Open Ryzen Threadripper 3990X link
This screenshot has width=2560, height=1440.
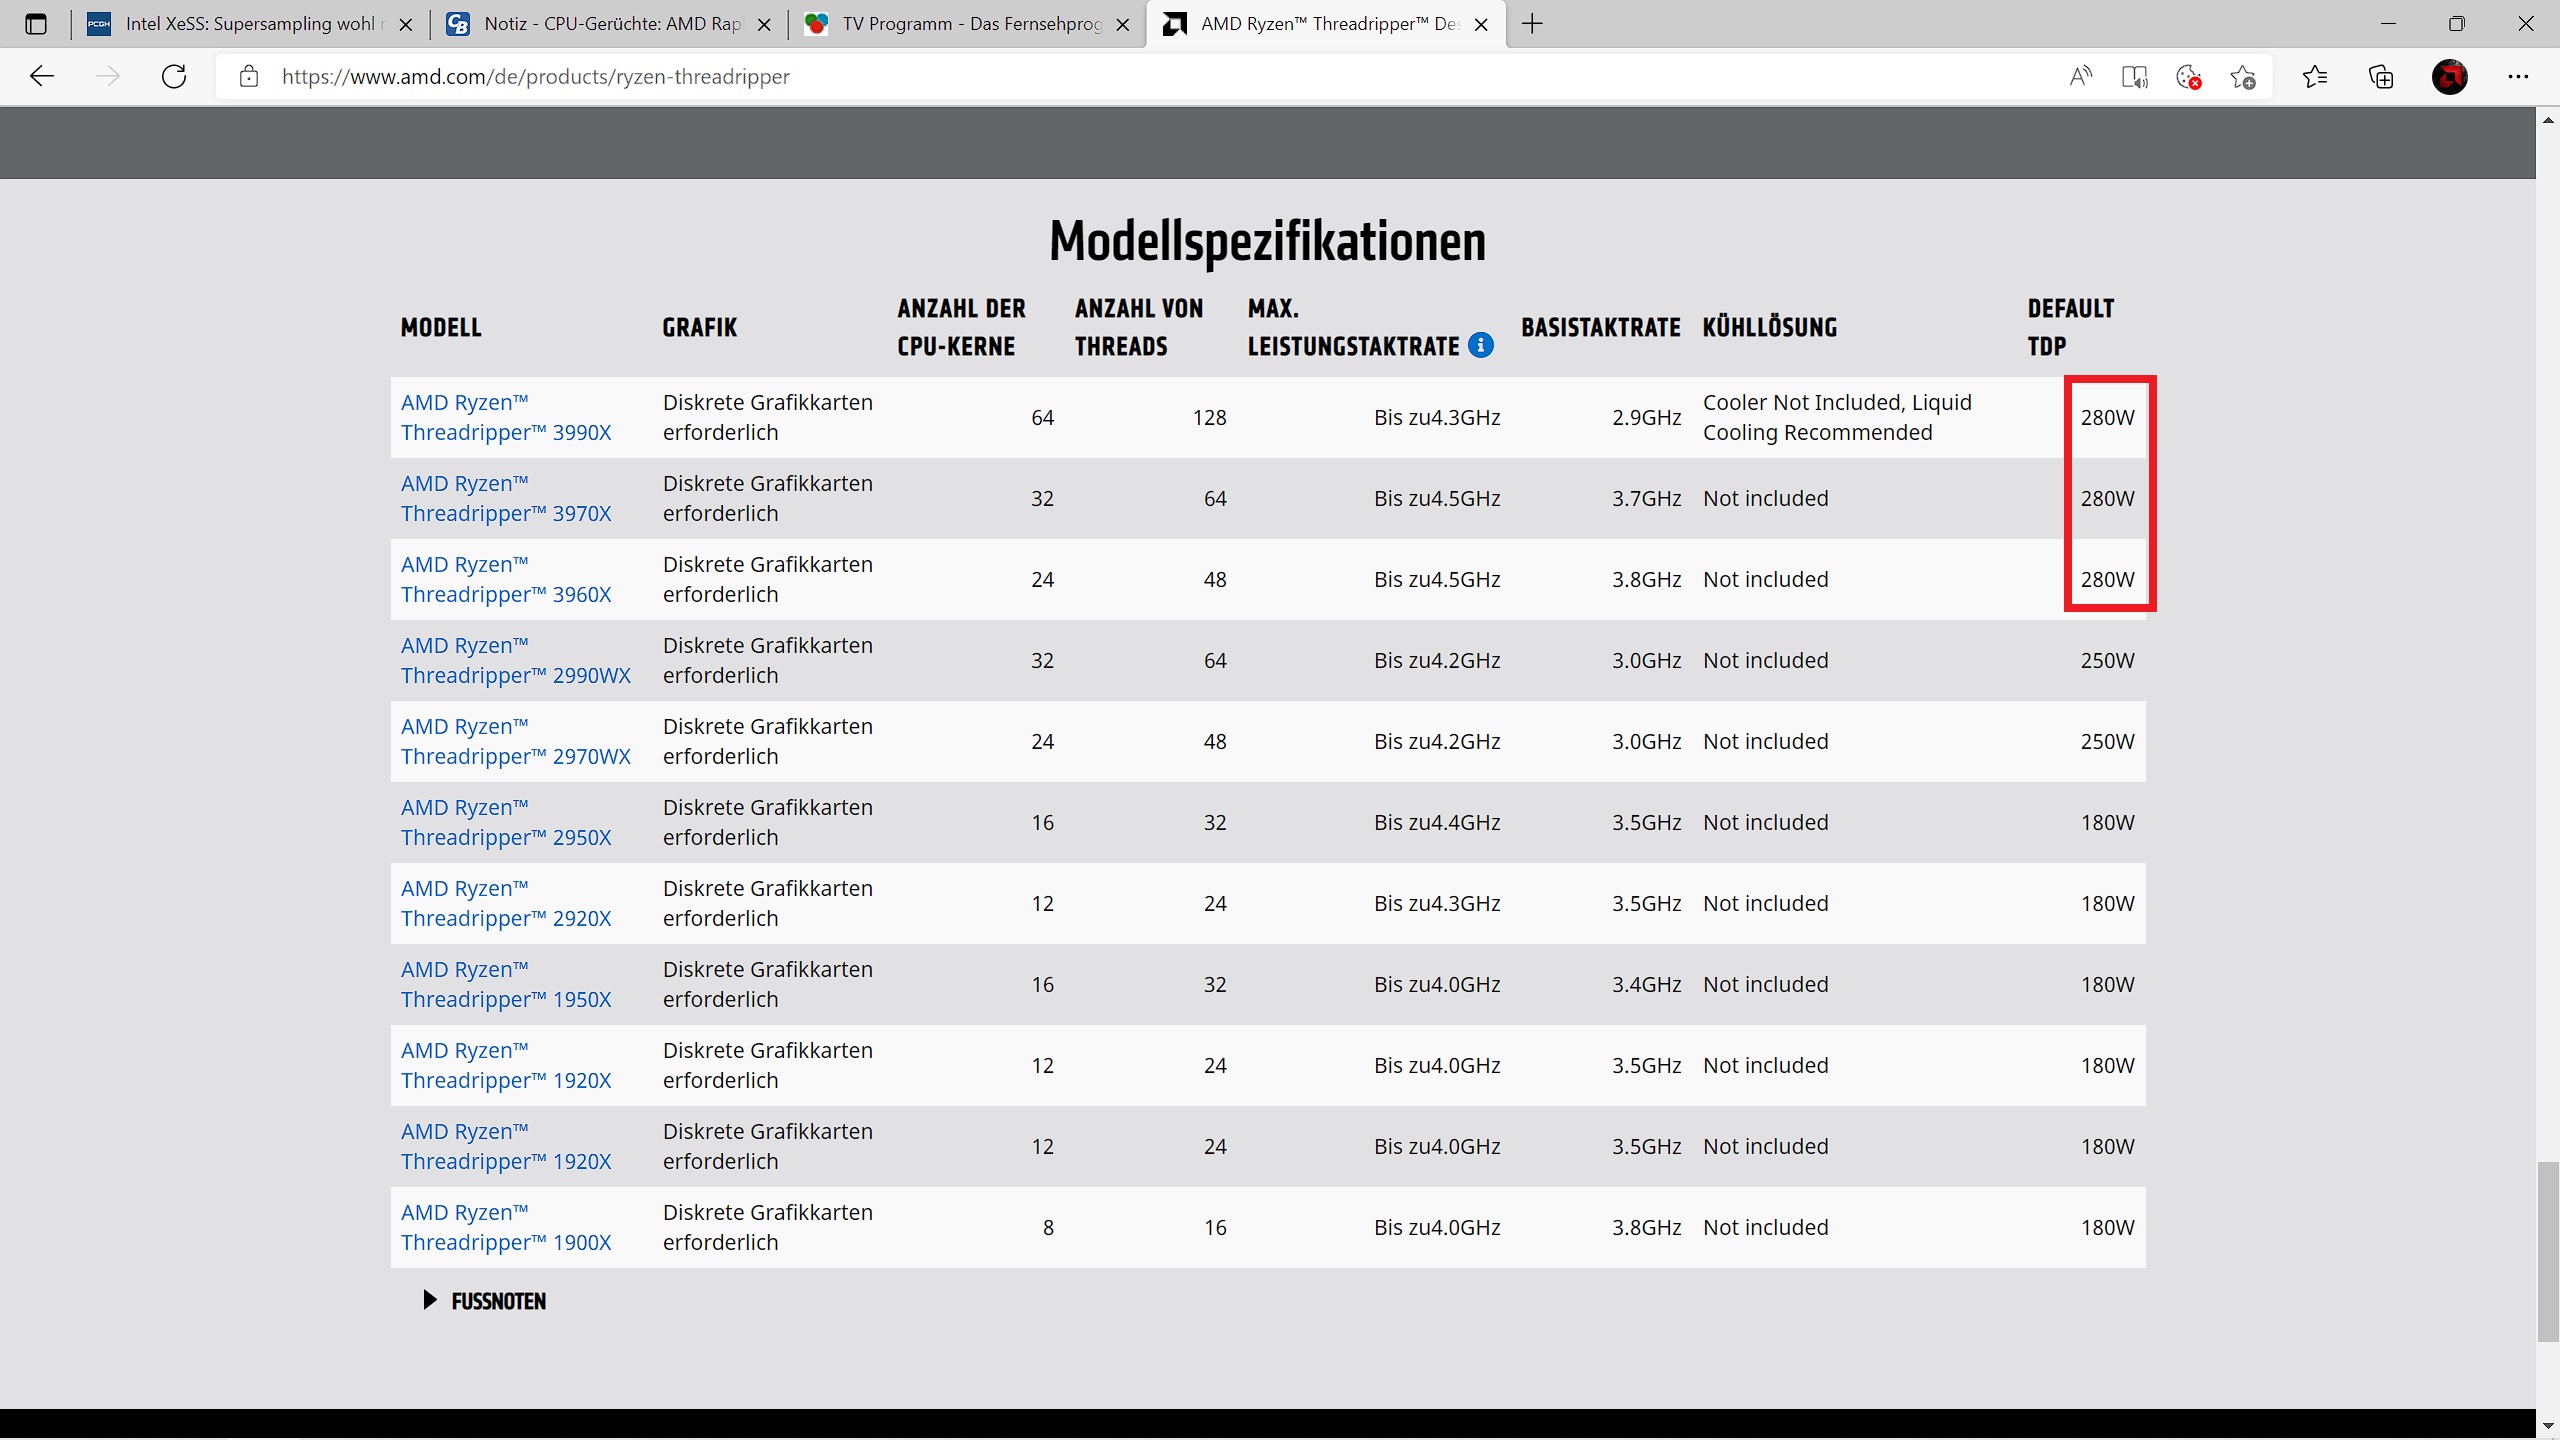505,418
